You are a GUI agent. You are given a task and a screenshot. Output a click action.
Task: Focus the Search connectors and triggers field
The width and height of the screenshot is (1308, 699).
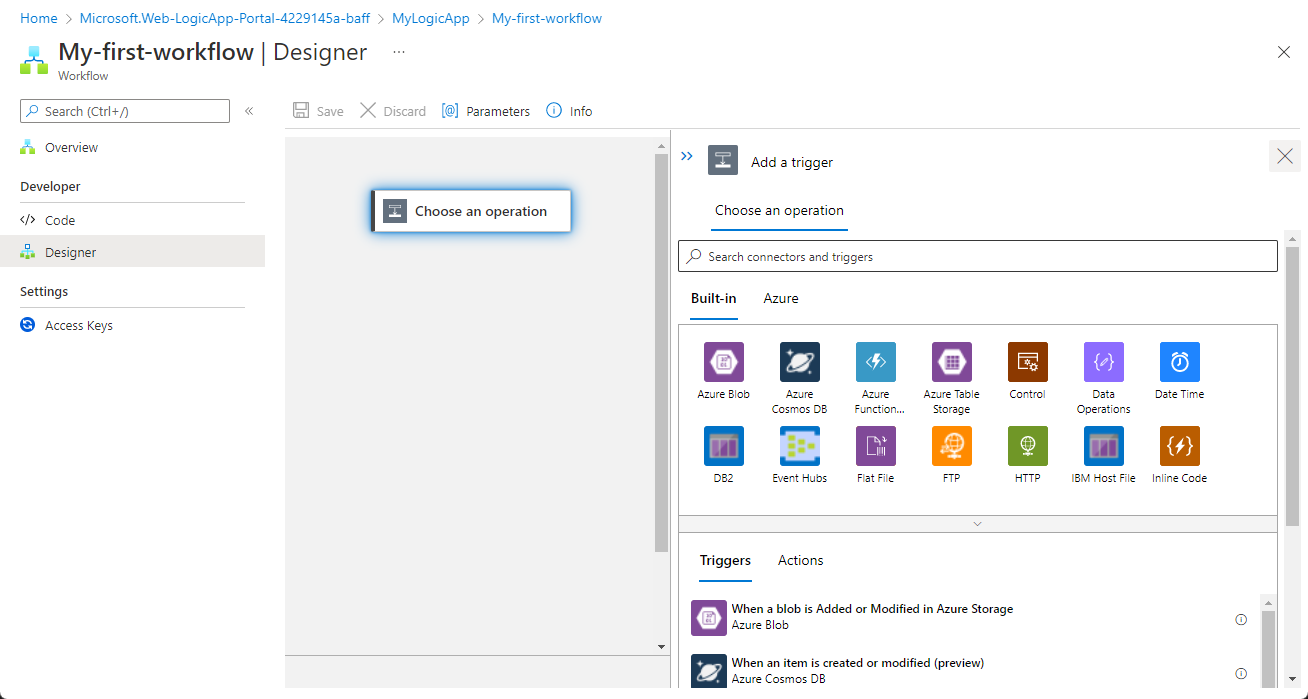click(x=978, y=256)
